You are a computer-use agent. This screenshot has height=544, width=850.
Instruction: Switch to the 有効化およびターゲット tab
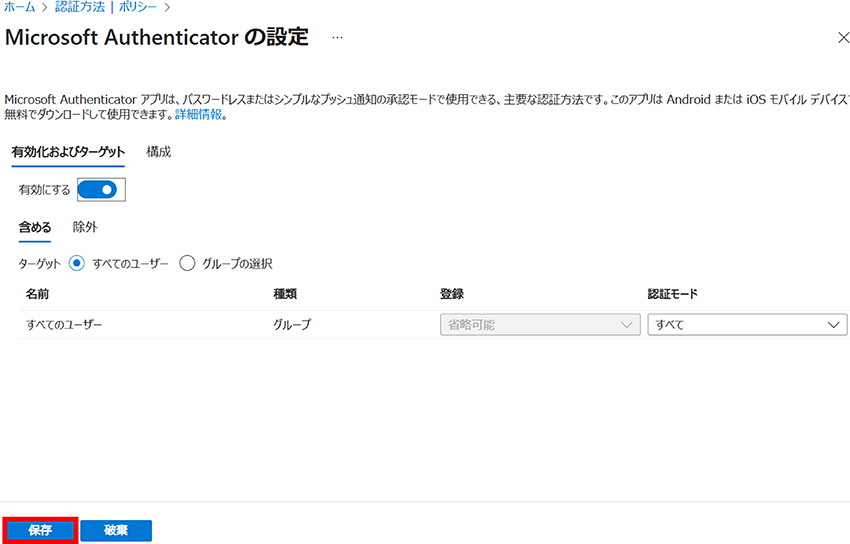pyautogui.click(x=68, y=152)
